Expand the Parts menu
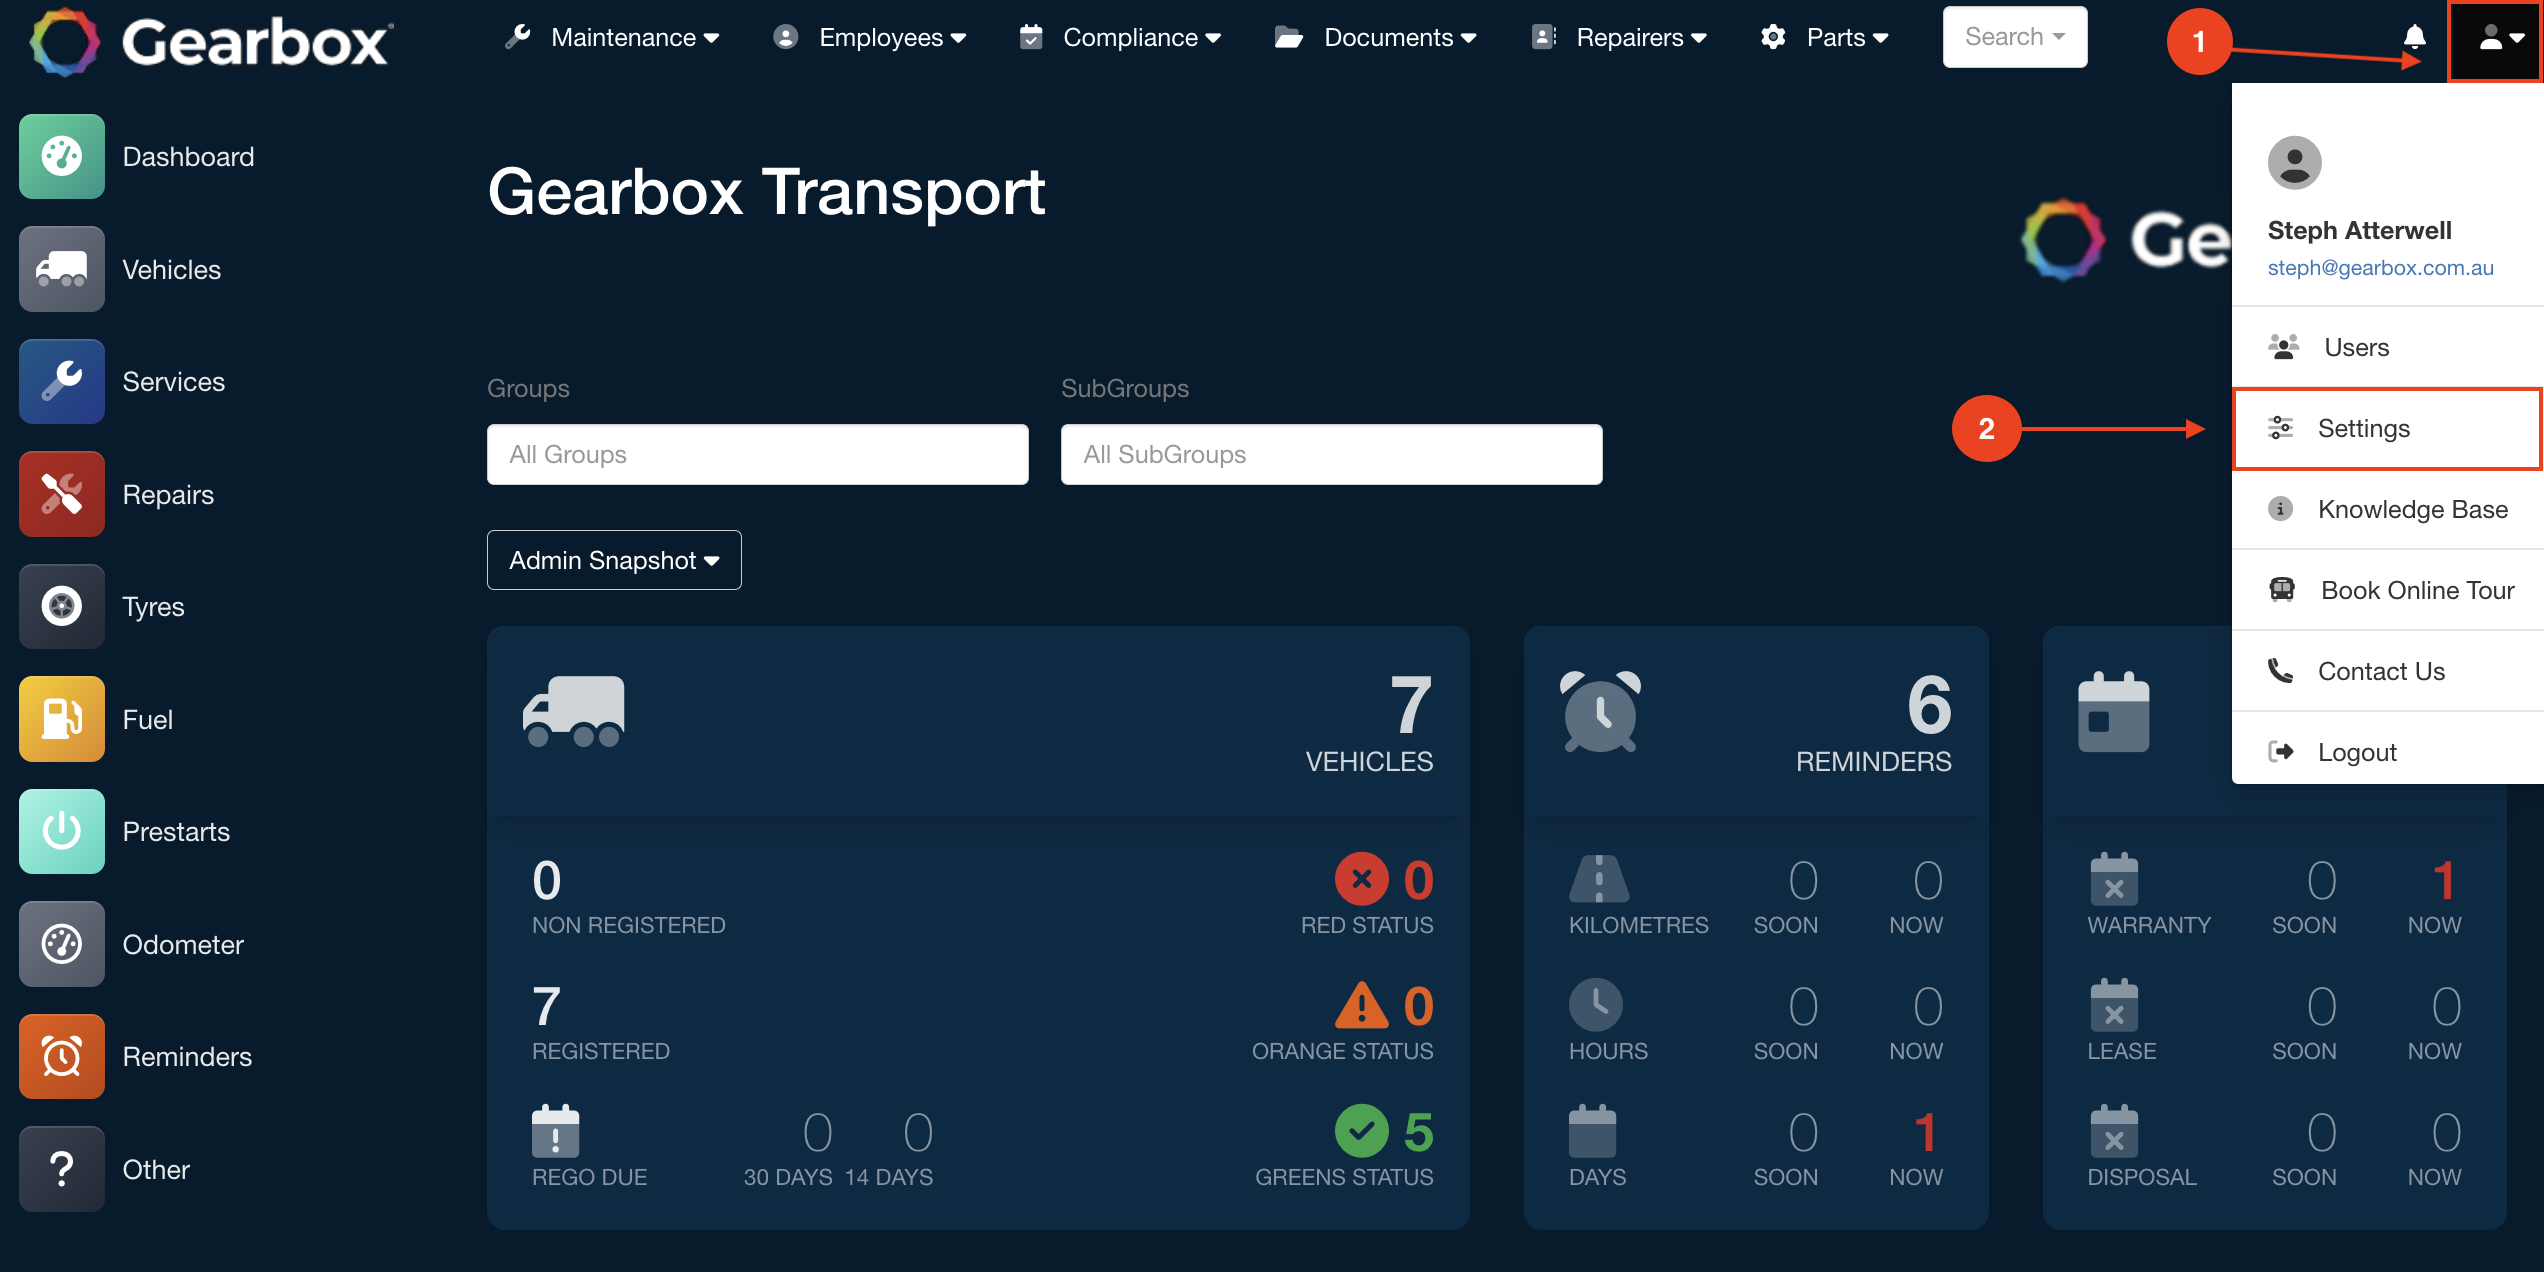2544x1272 pixels. click(x=1825, y=38)
